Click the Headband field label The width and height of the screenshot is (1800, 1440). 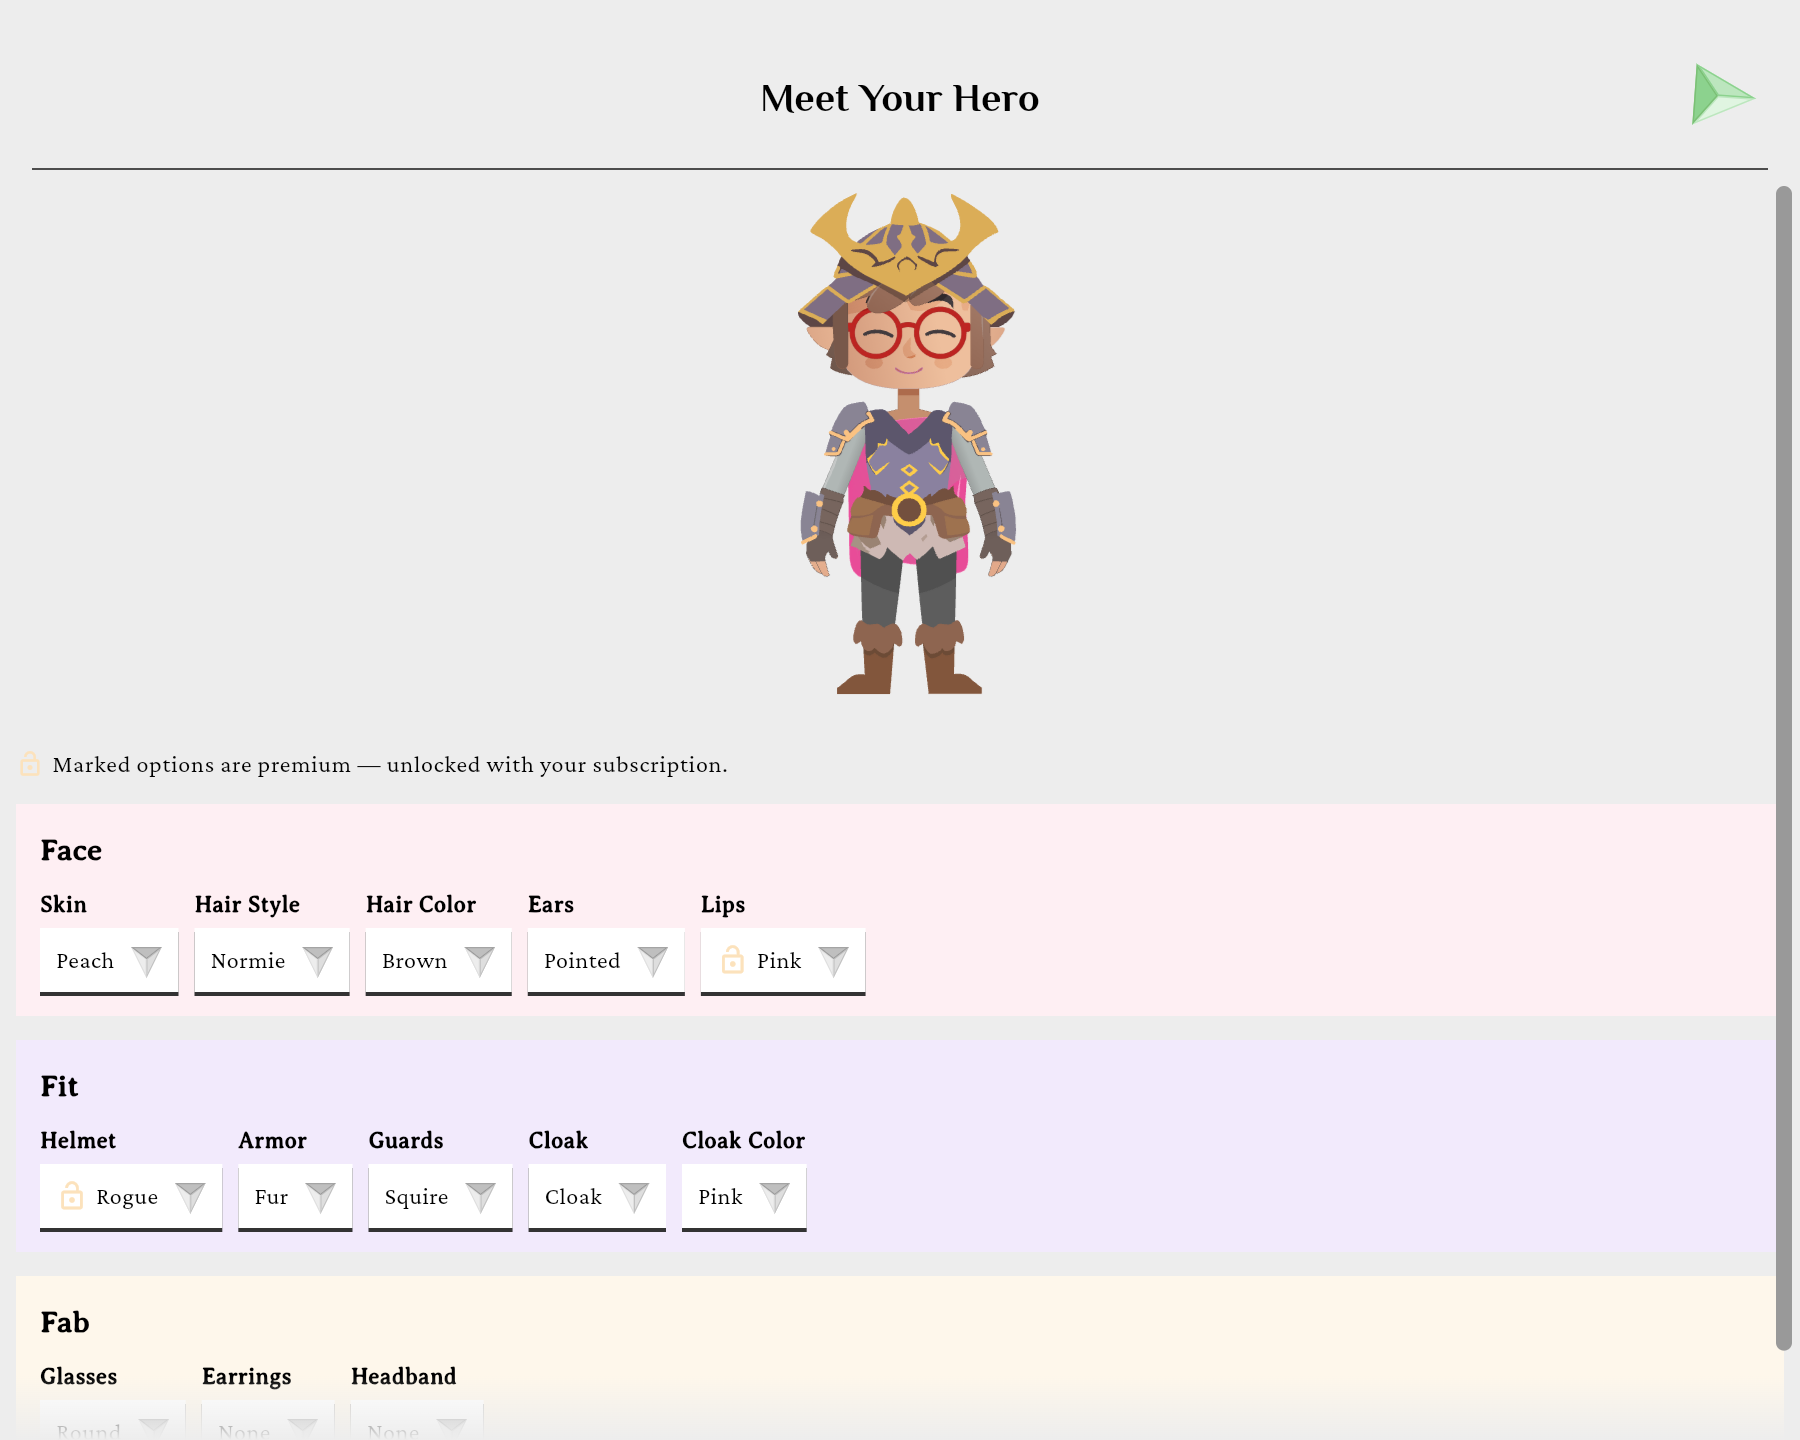(404, 1376)
